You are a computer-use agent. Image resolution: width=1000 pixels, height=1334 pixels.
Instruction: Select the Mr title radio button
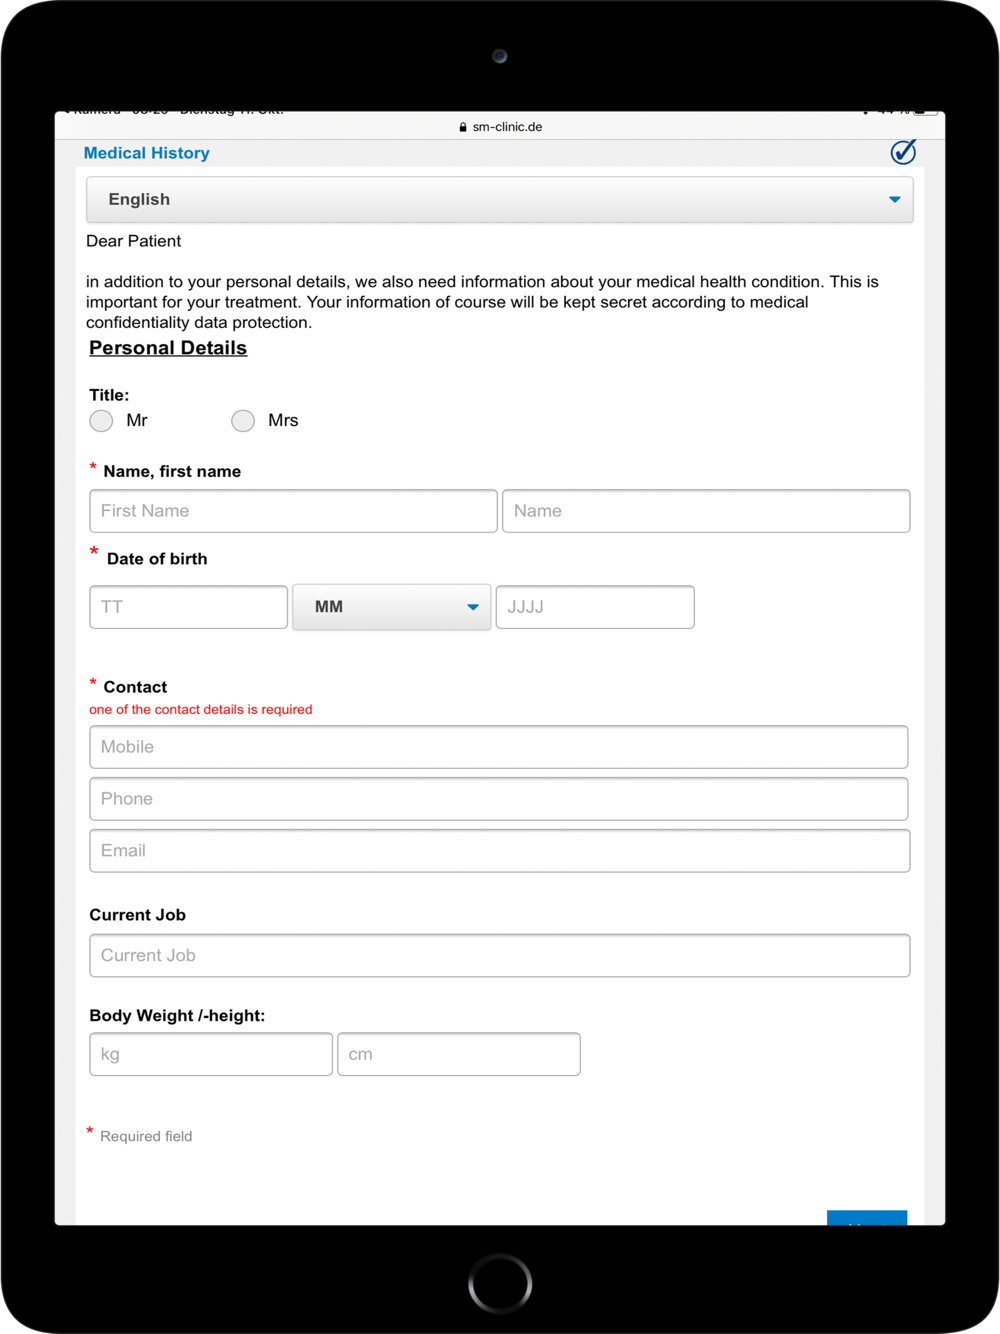pyautogui.click(x=101, y=421)
